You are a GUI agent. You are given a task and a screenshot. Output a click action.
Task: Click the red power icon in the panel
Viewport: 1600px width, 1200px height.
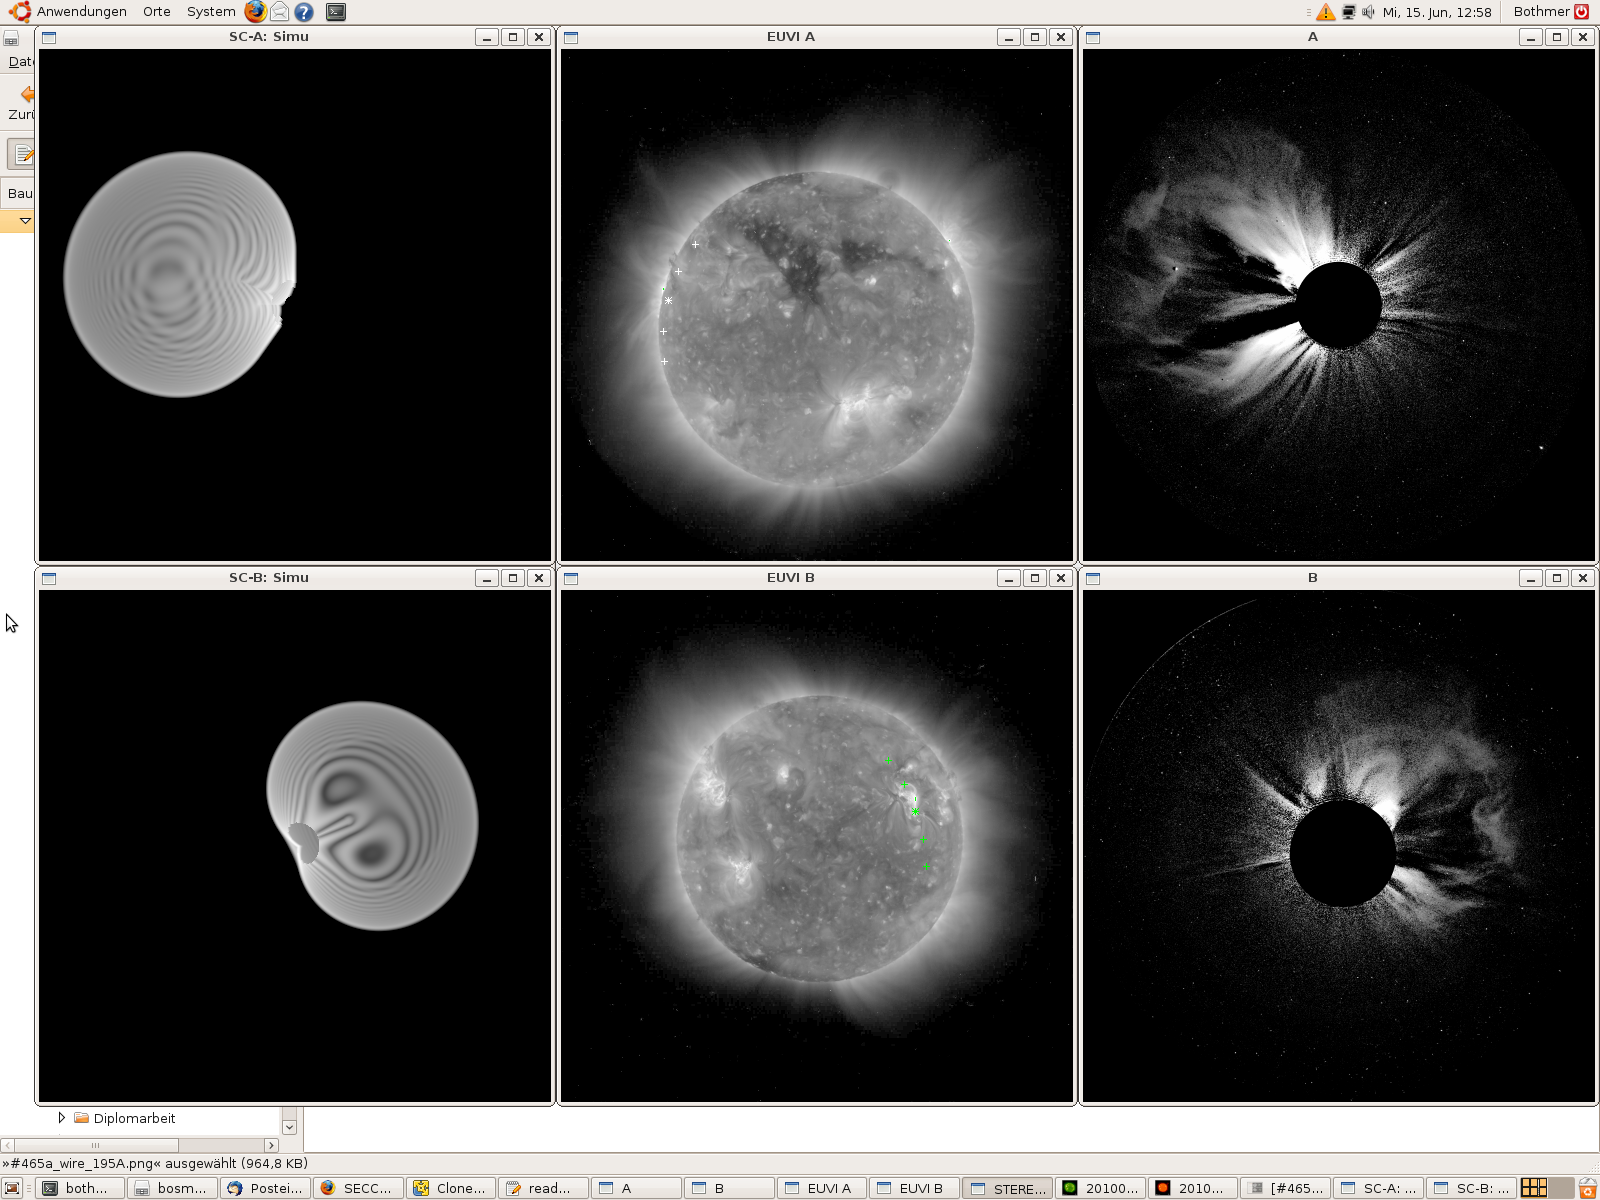[1582, 12]
